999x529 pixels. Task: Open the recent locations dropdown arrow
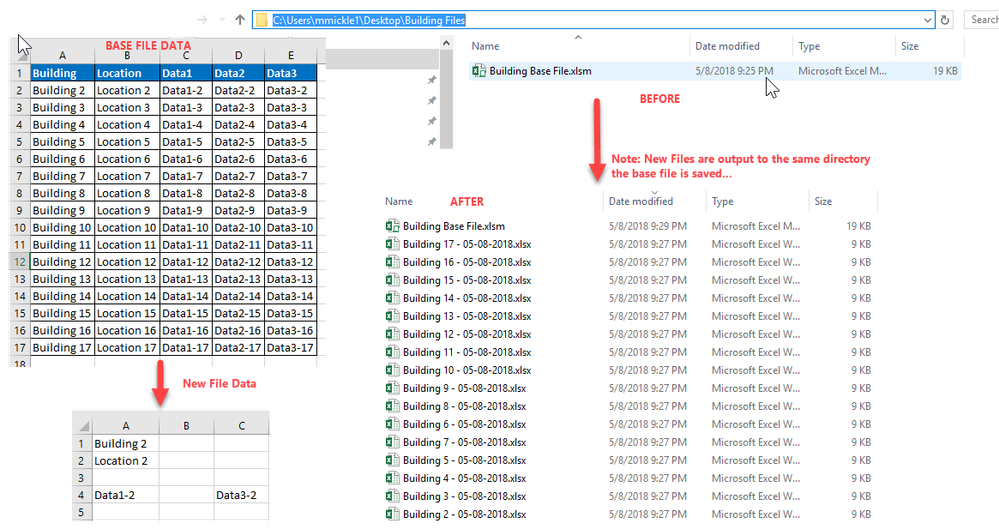point(222,20)
